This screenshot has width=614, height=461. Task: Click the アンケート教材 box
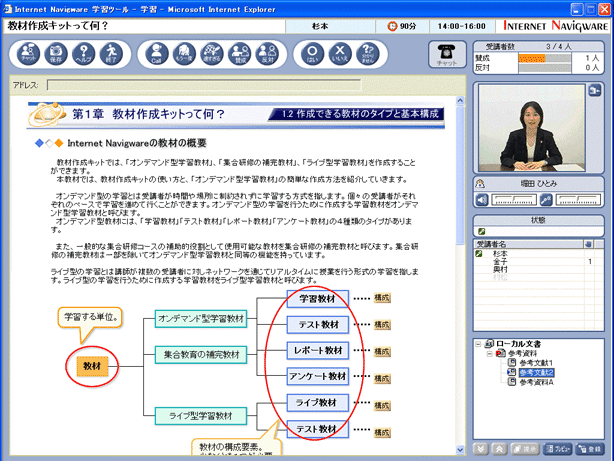pyautogui.click(x=318, y=376)
